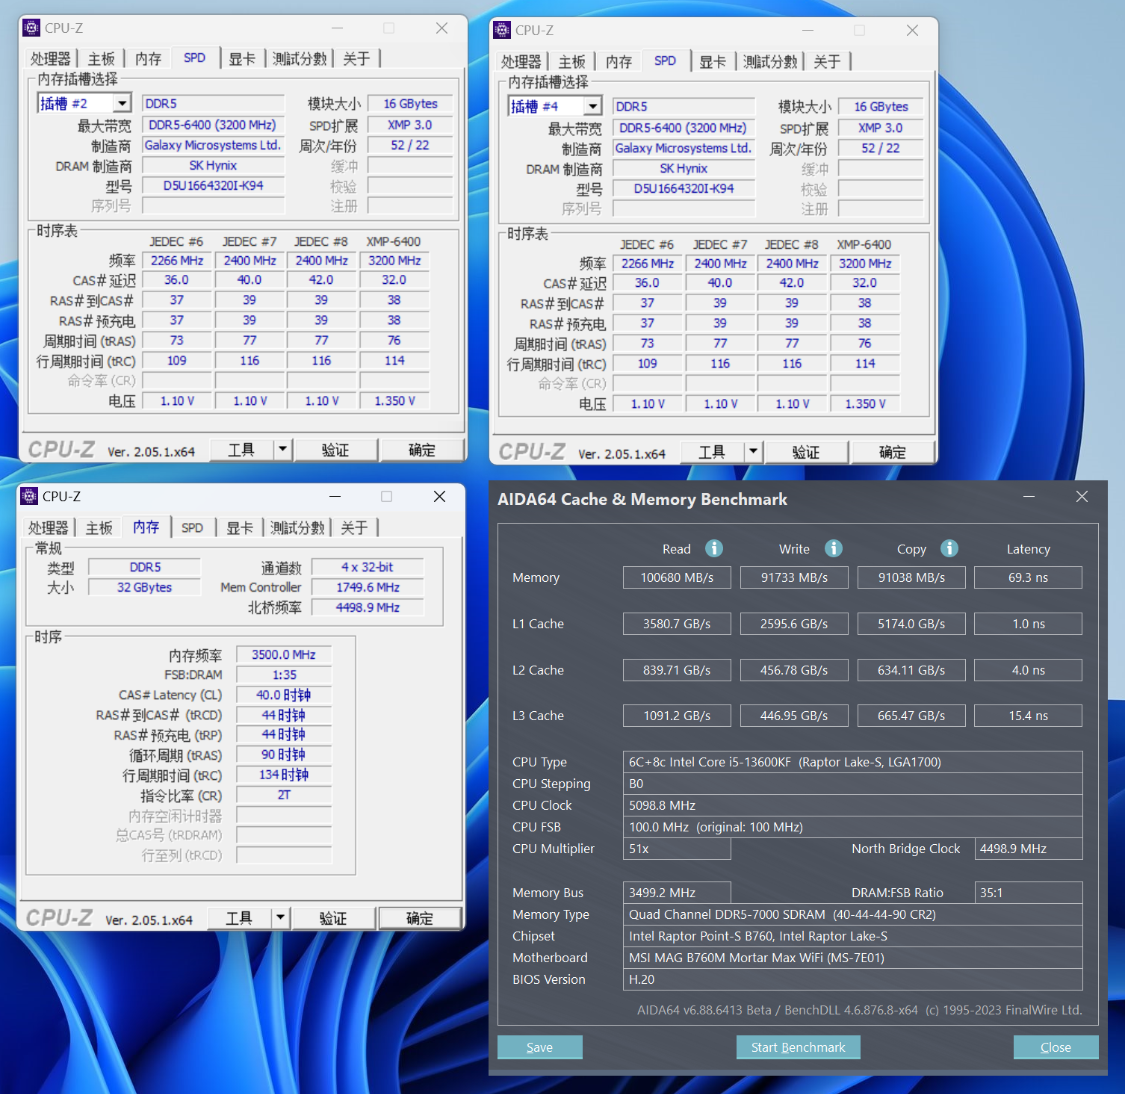This screenshot has width=1125, height=1094.
Task: Click the CPU-Z app icon in the memory timings window
Action: pyautogui.click(x=29, y=496)
